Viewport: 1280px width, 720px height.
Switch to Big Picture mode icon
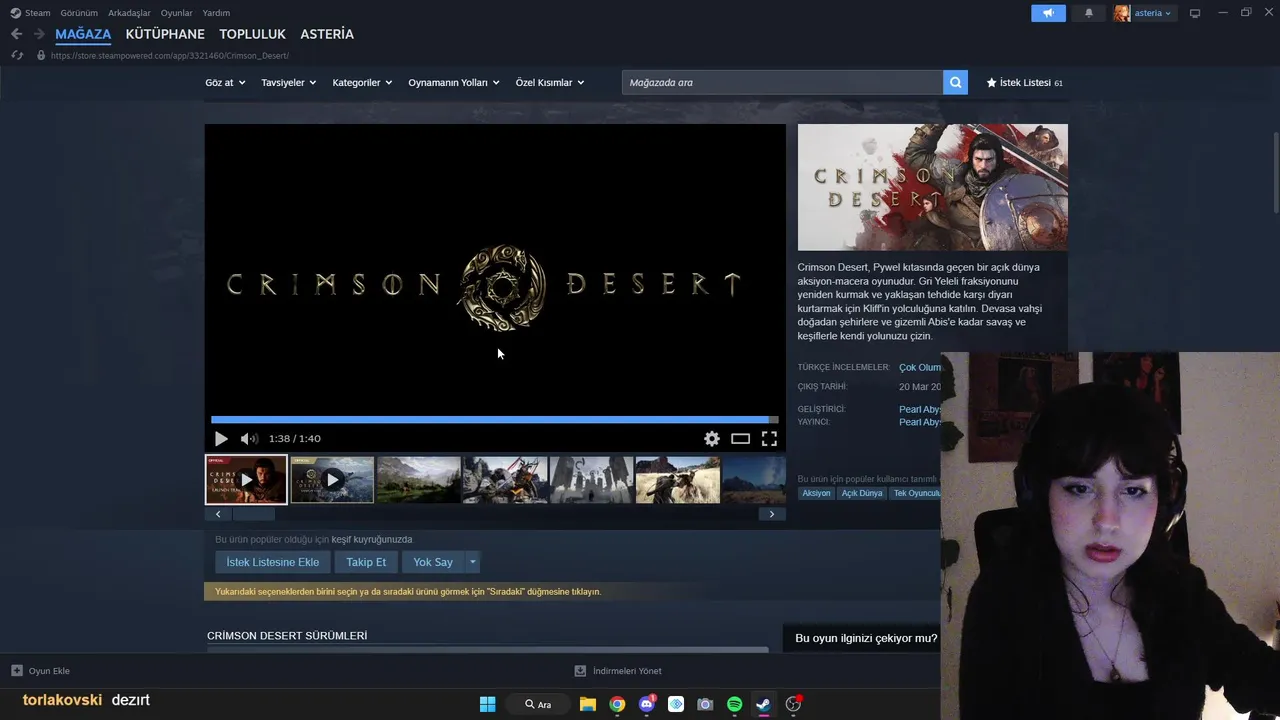[1194, 13]
